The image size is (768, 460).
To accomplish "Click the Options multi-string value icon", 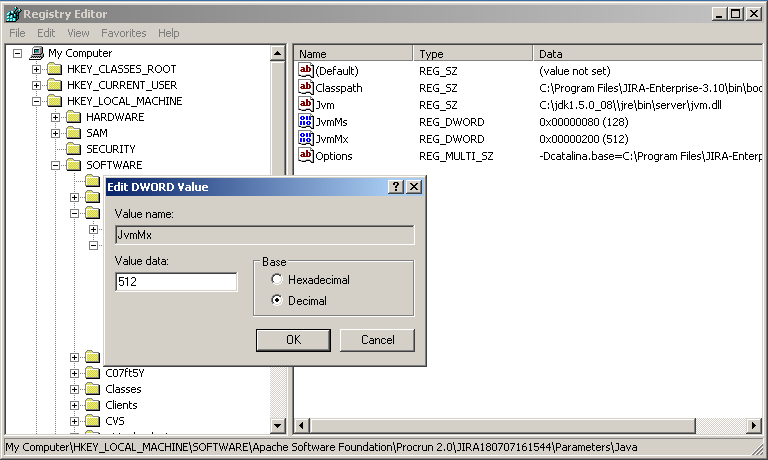I will pyautogui.click(x=307, y=156).
